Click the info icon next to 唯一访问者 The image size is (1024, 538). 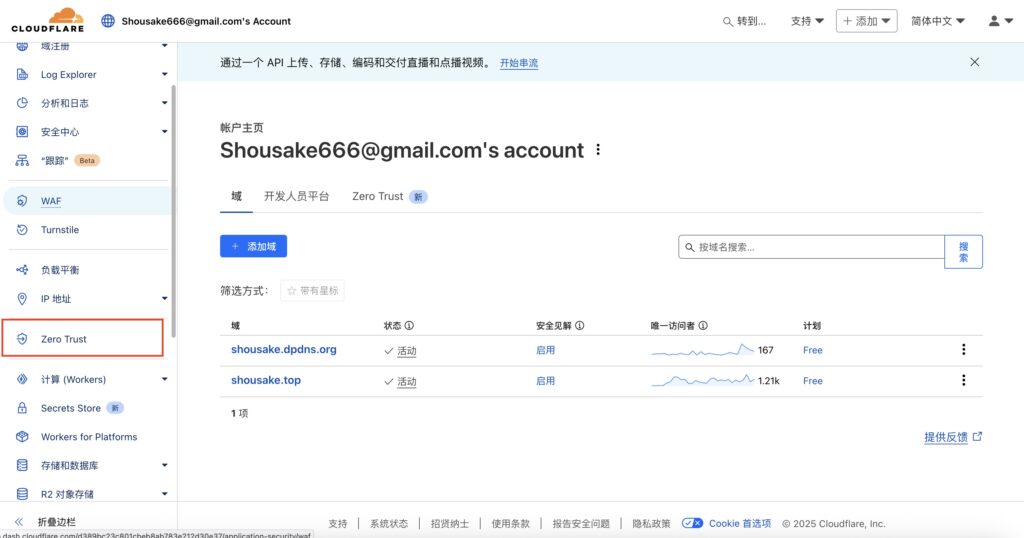click(703, 325)
